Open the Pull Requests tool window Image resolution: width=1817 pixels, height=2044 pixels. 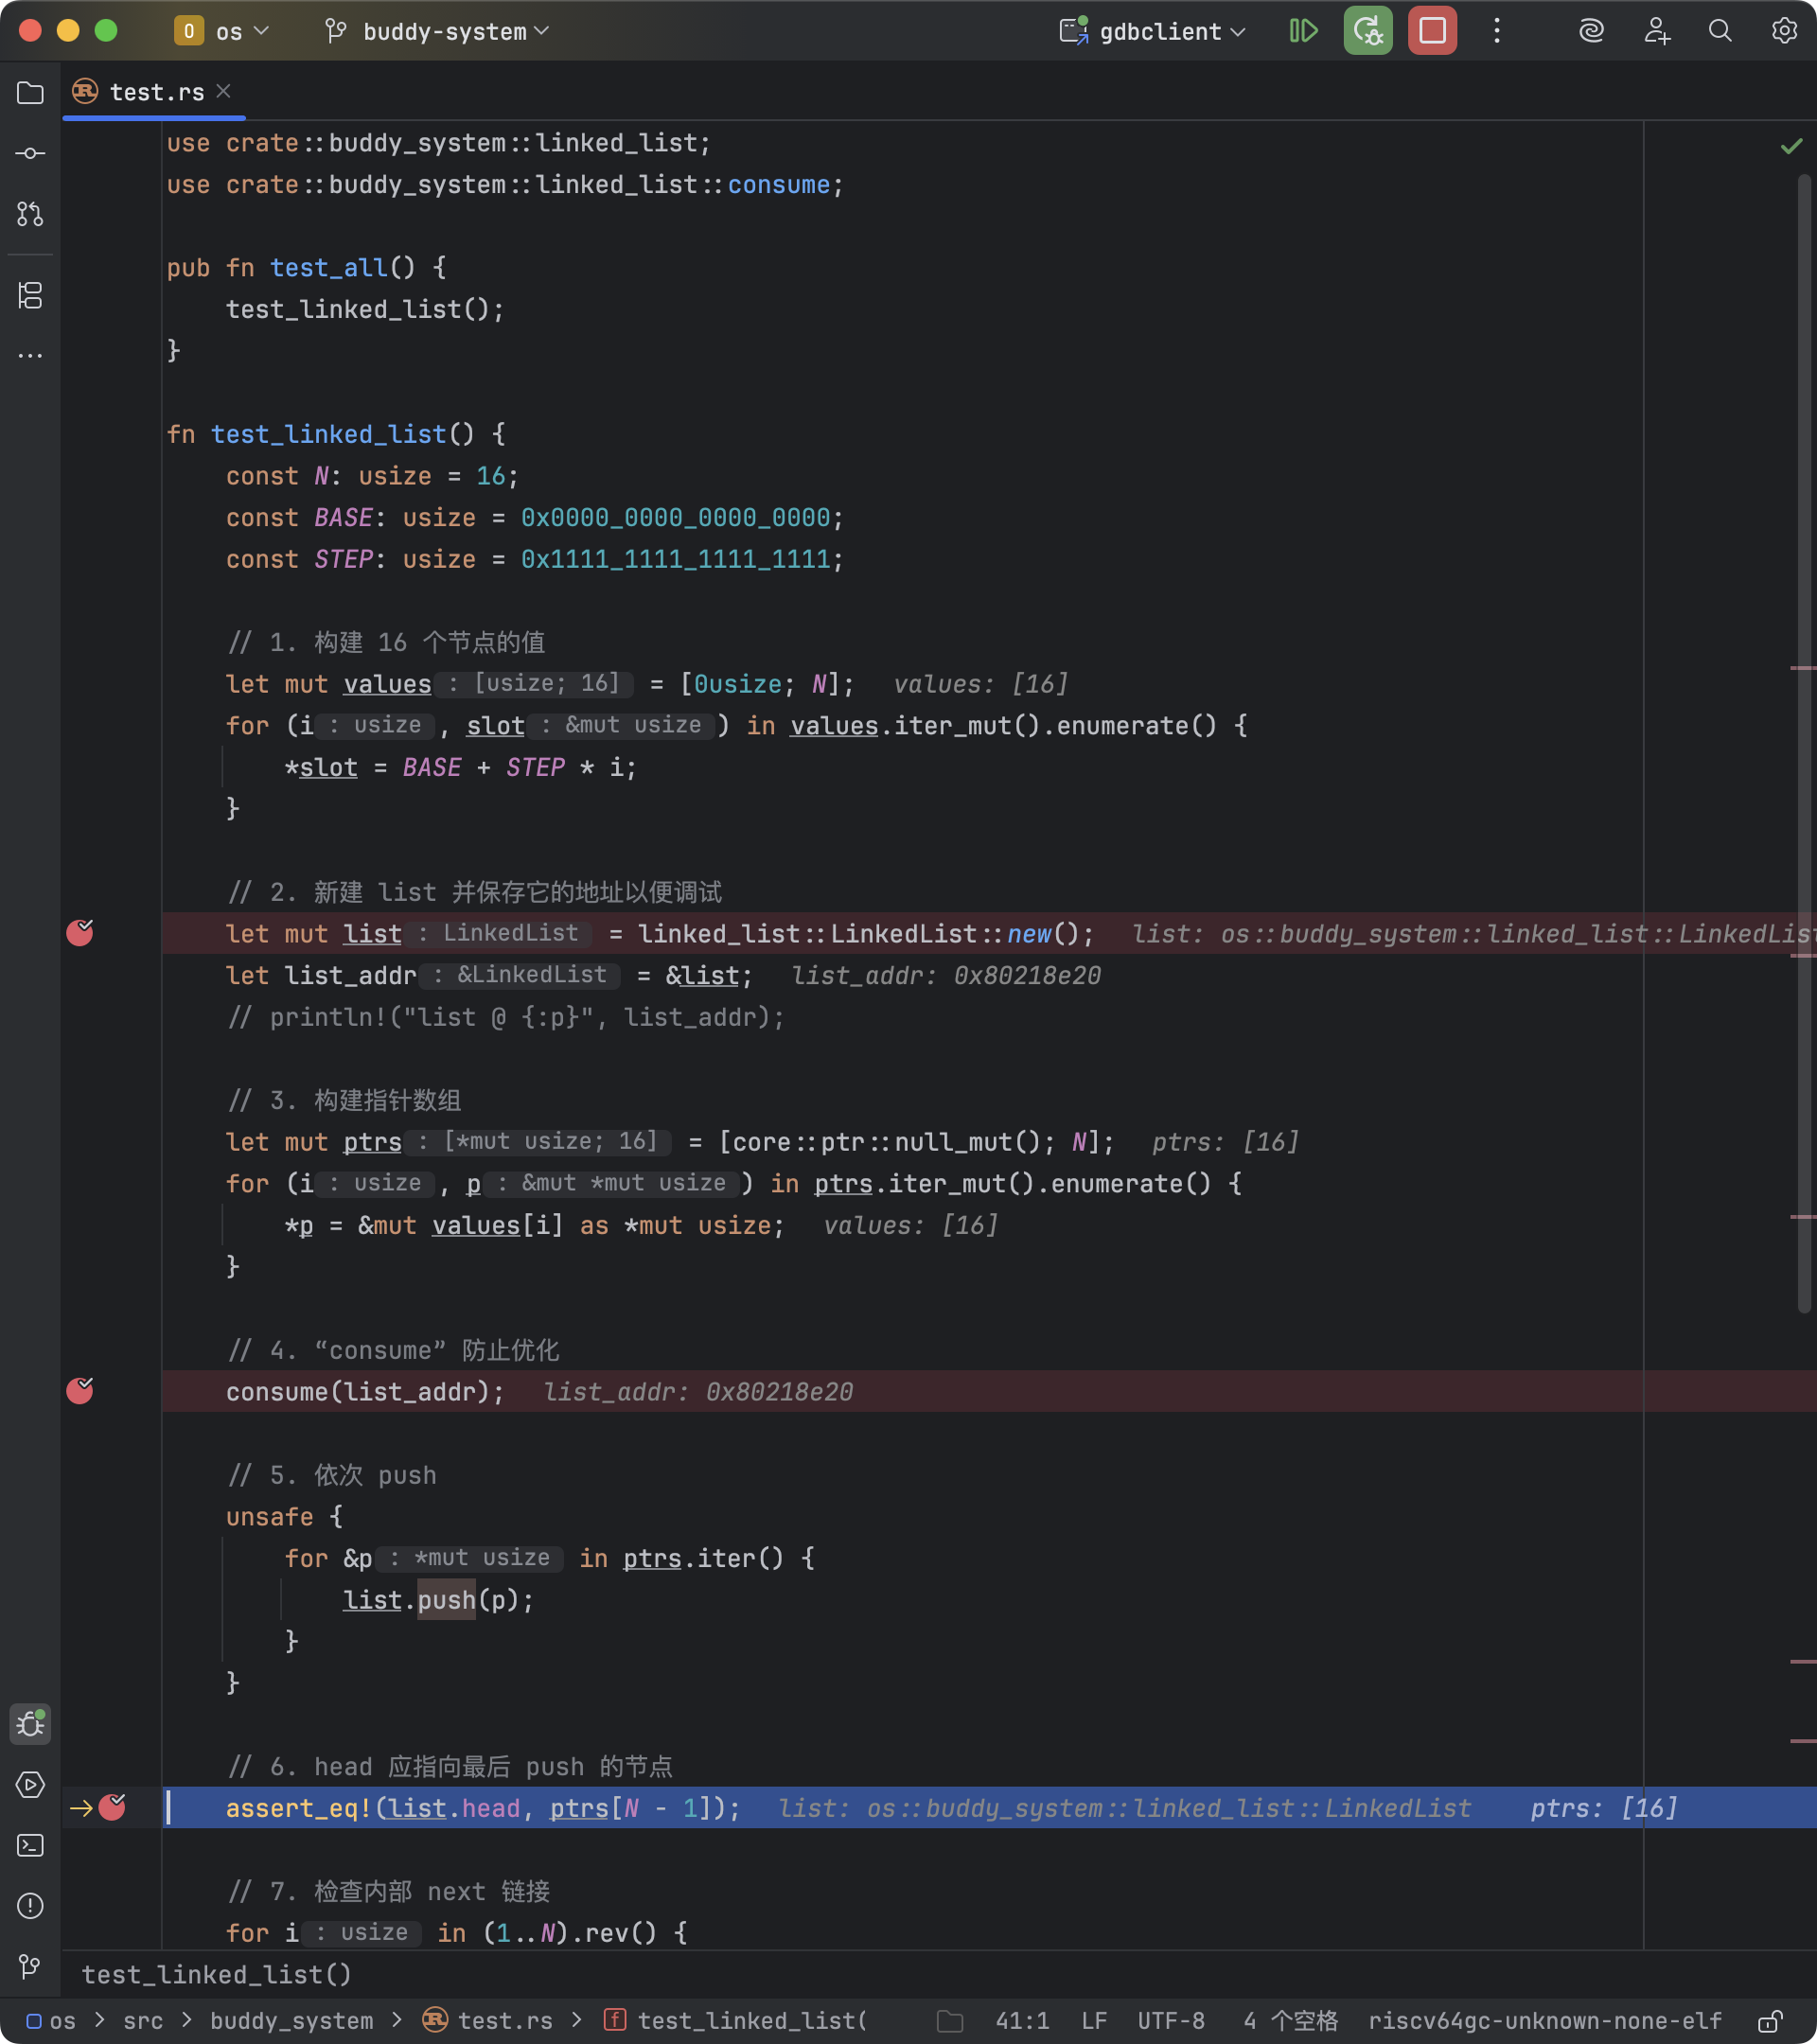coord(30,213)
